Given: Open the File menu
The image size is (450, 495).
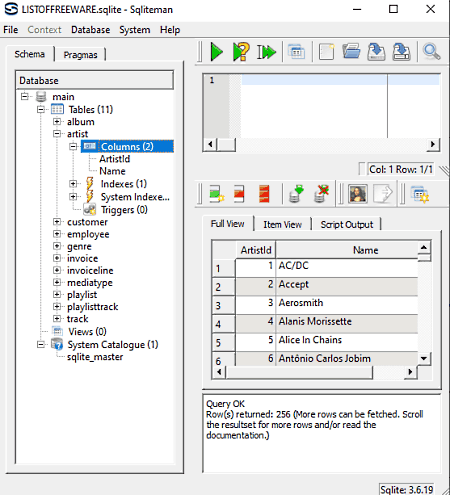Looking at the screenshot, I should (x=11, y=30).
